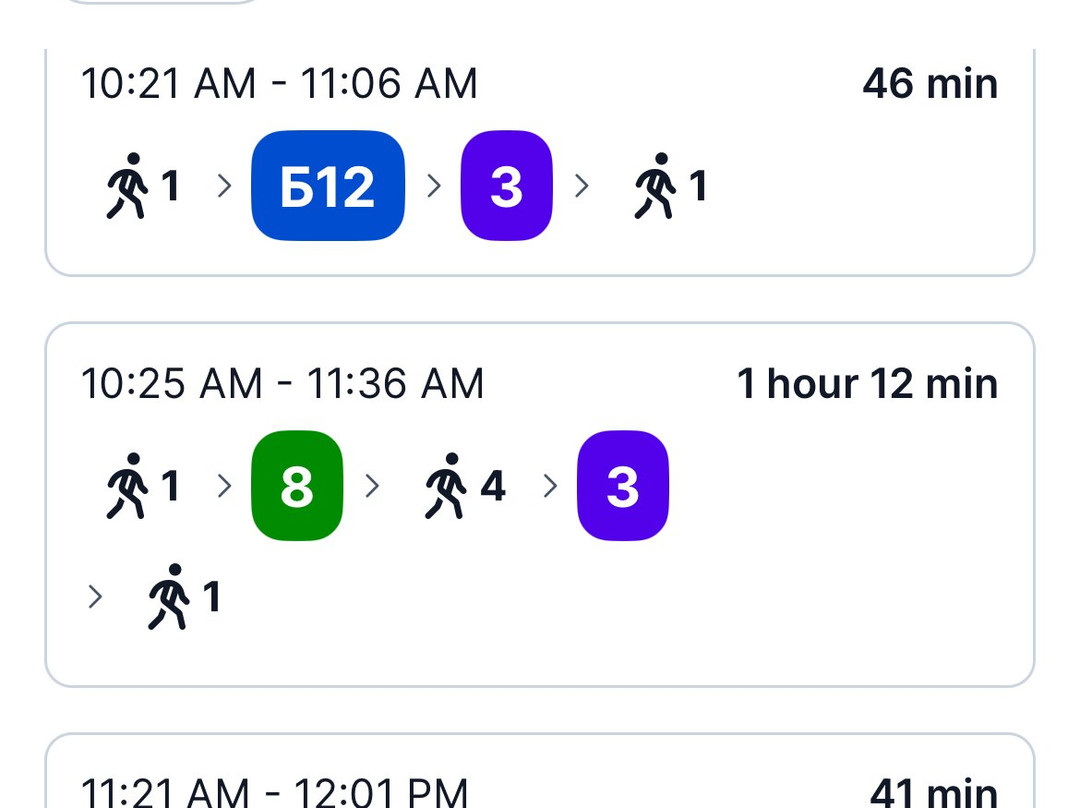
Task: Tap the blue Б12 route badge
Action: coord(327,186)
